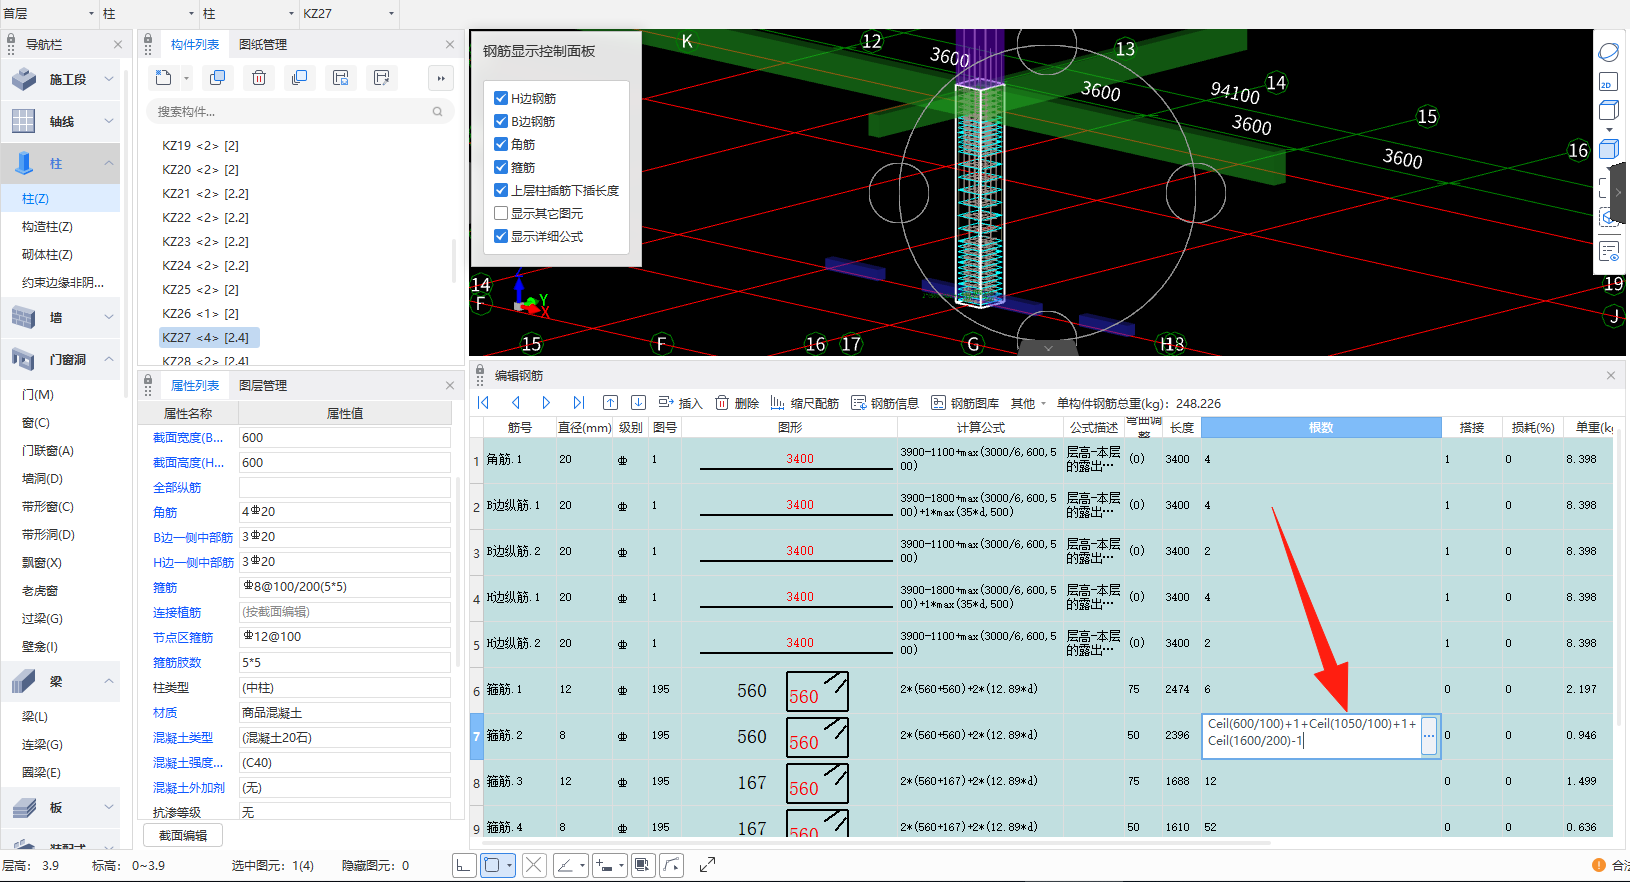
Task: Select 门(M) in navigation
Action: [38, 395]
